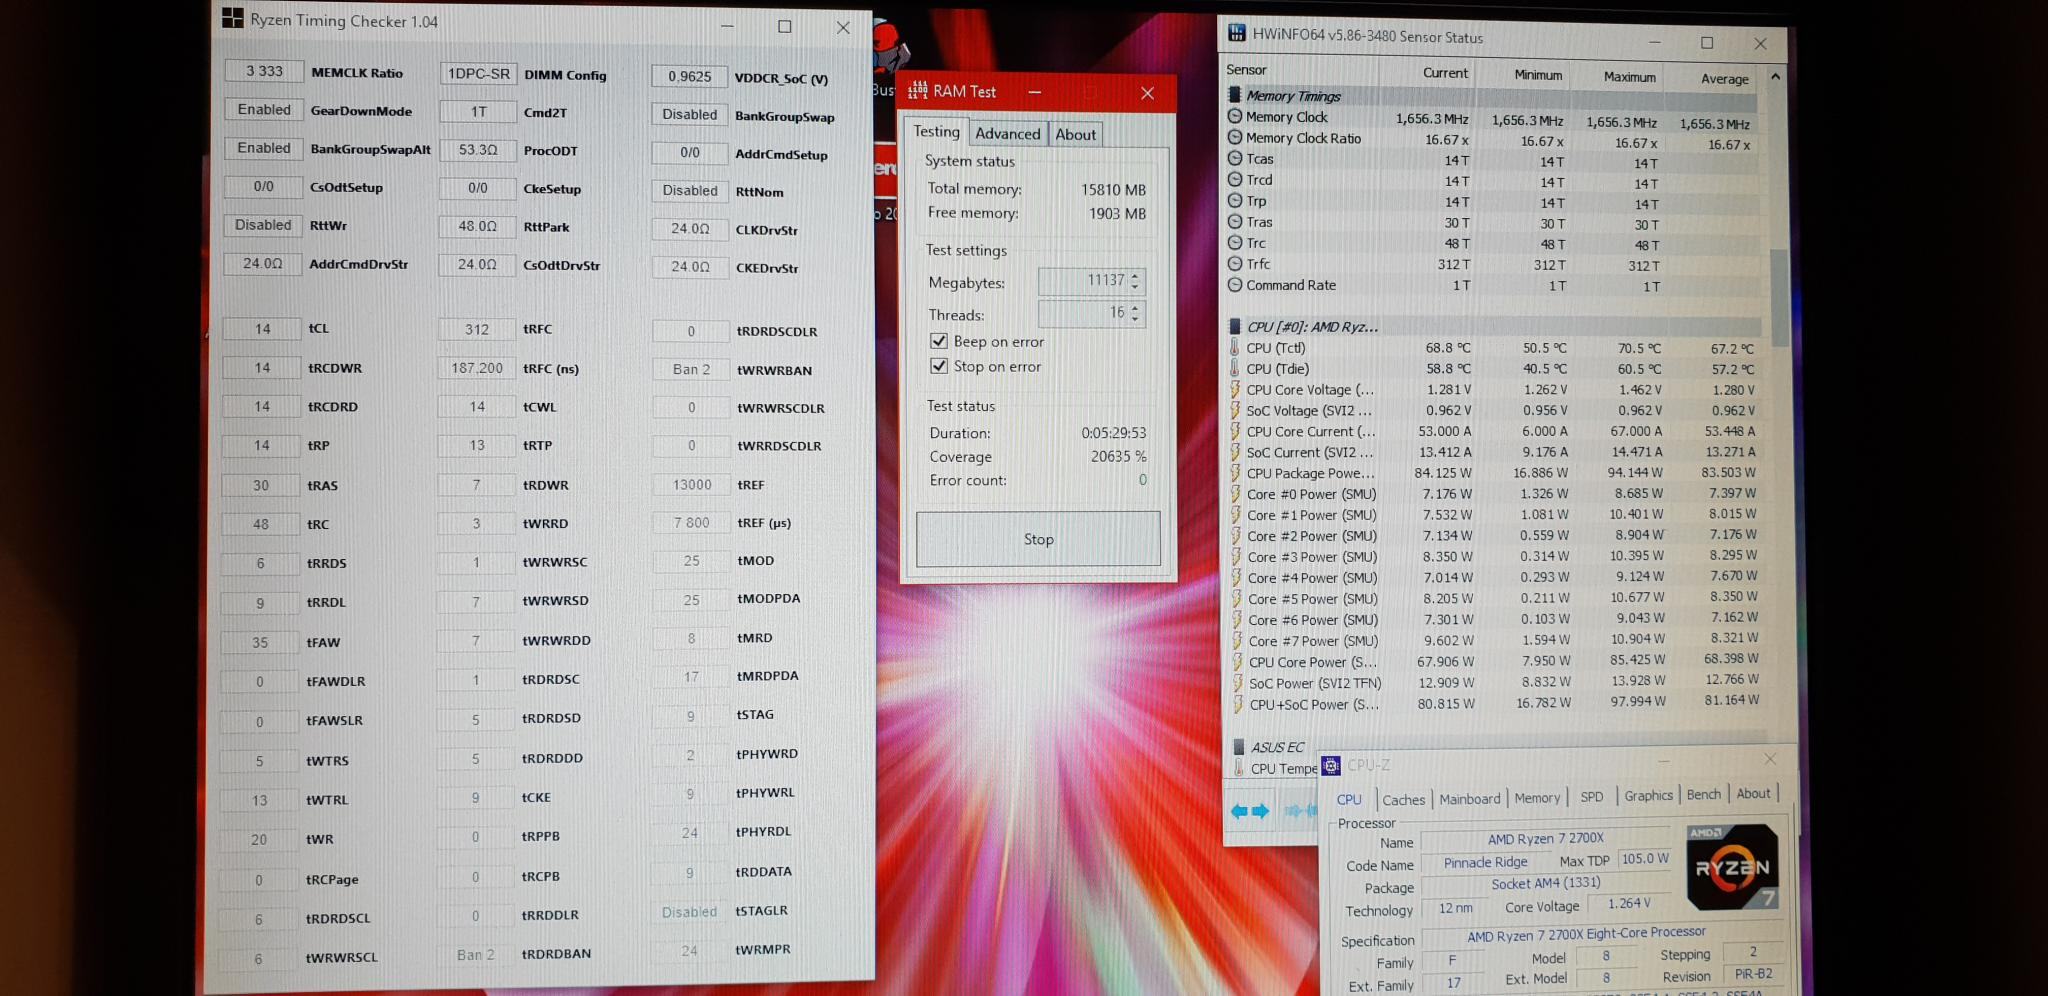The height and width of the screenshot is (996, 2048).
Task: Increase Megabytes with the up spinner arrow
Action: [x=1135, y=275]
